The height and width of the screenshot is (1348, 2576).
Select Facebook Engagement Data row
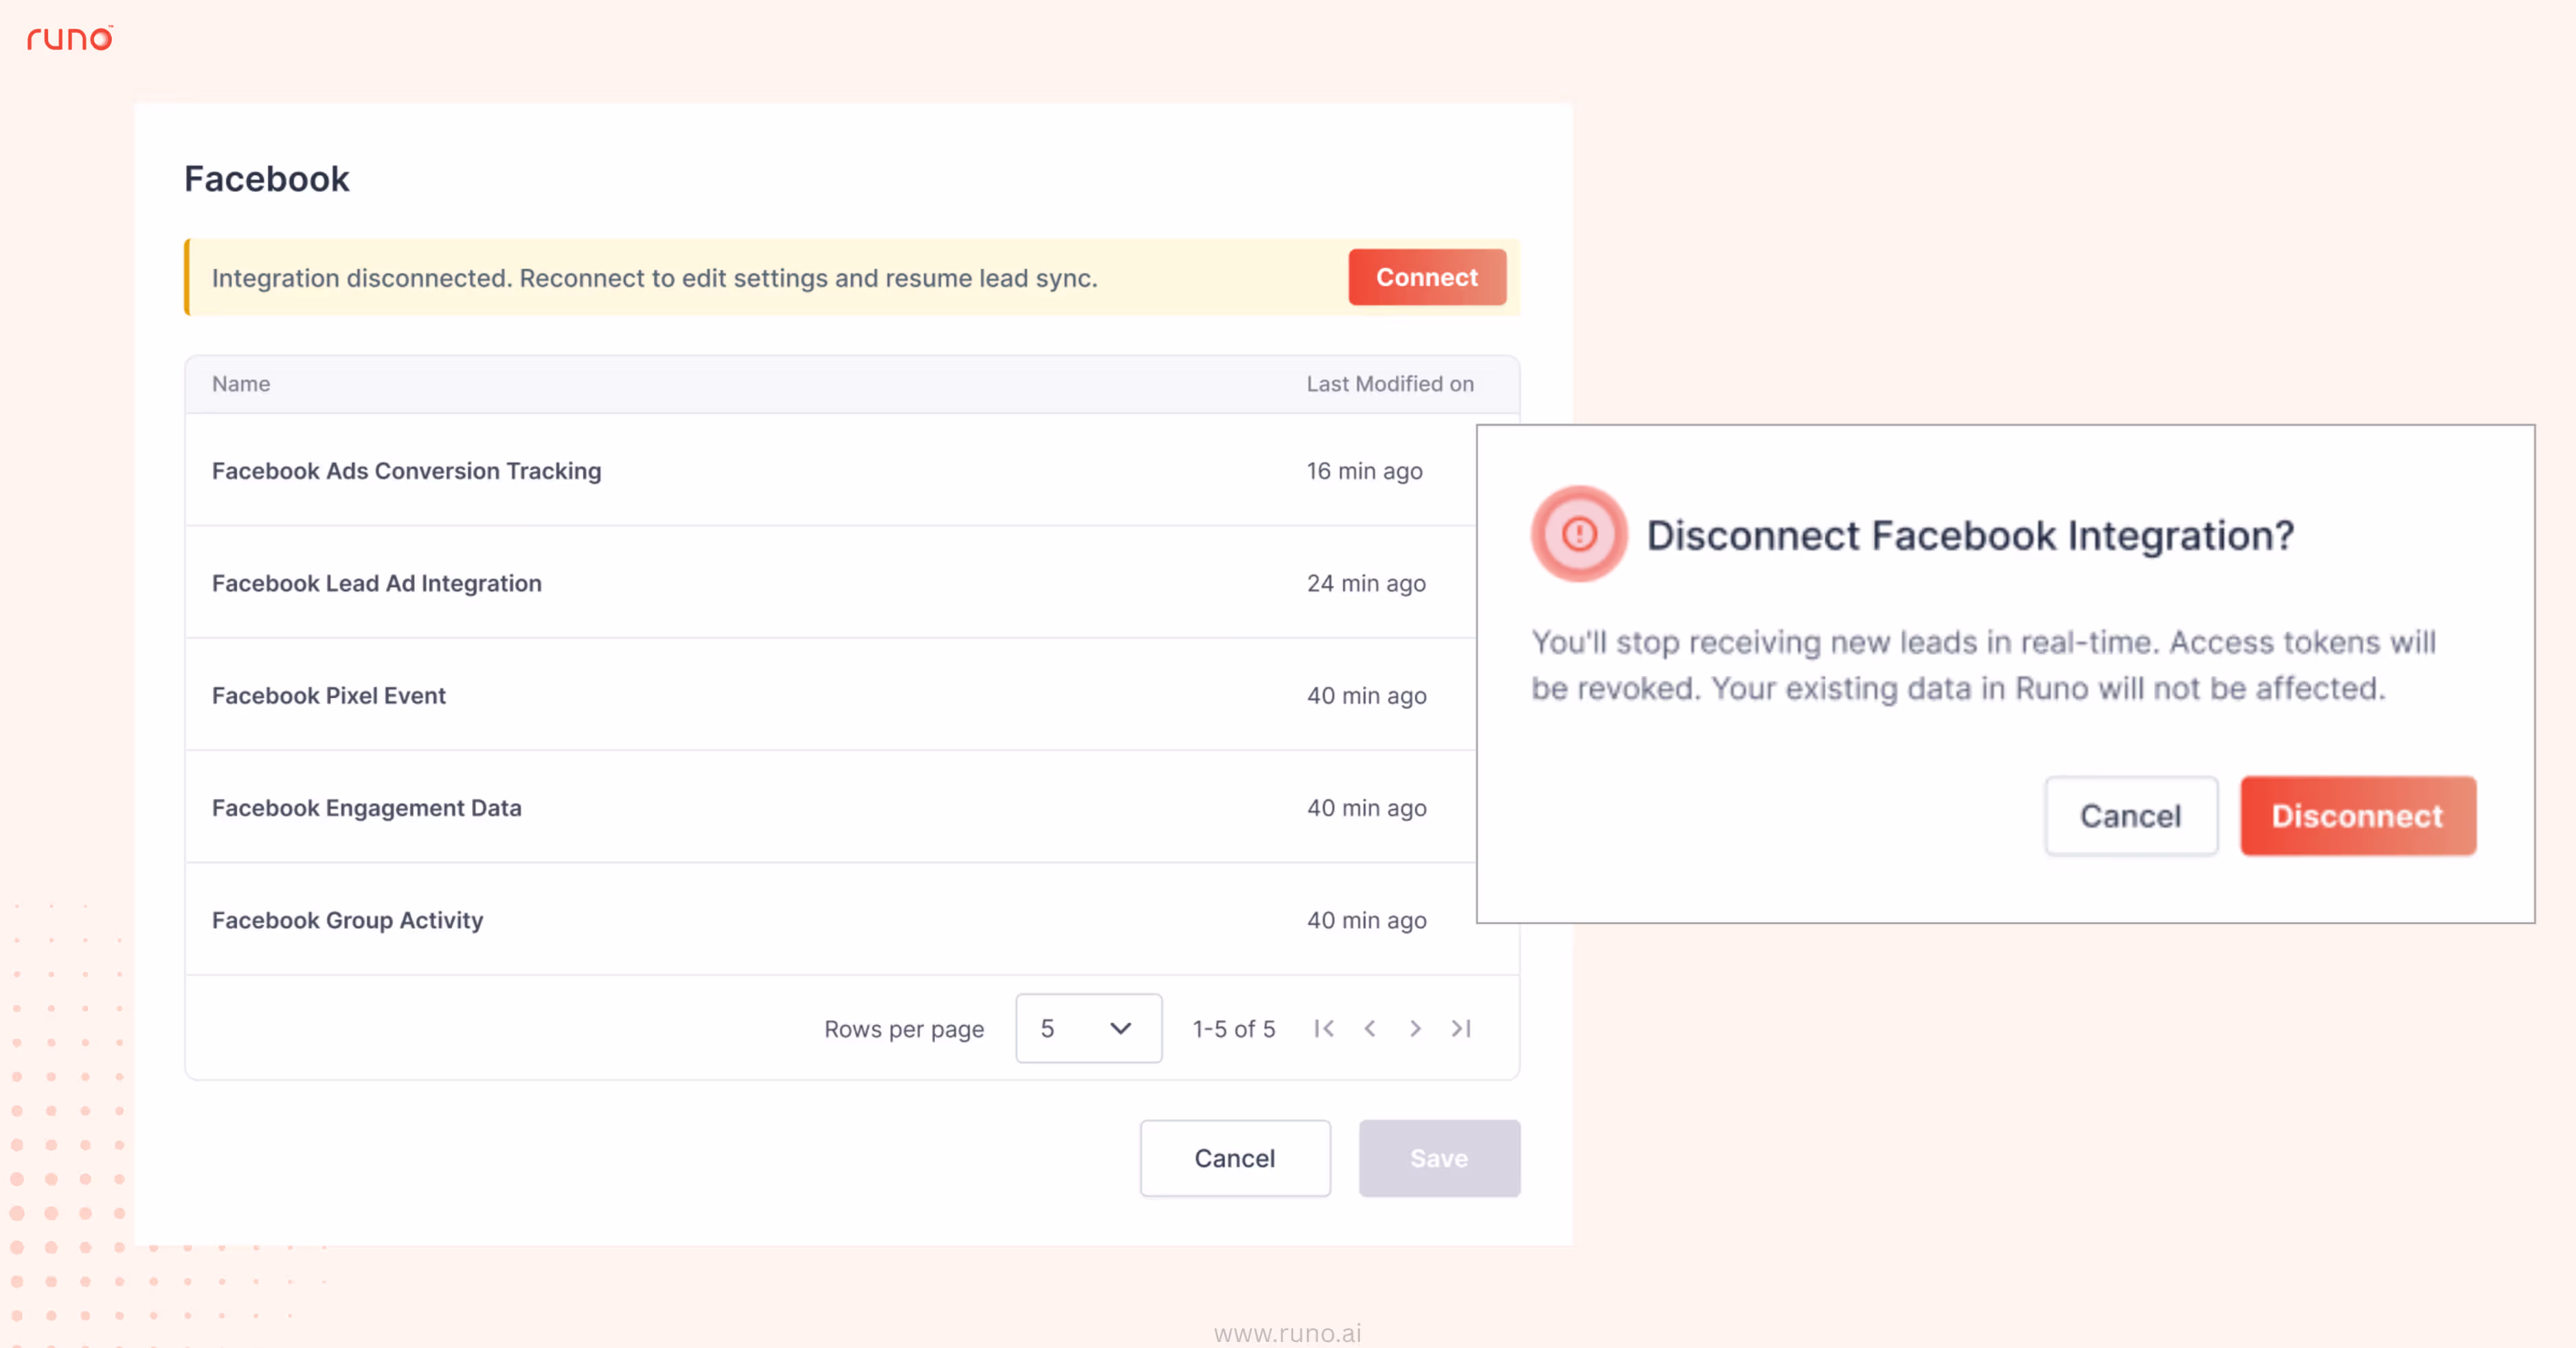[831, 808]
